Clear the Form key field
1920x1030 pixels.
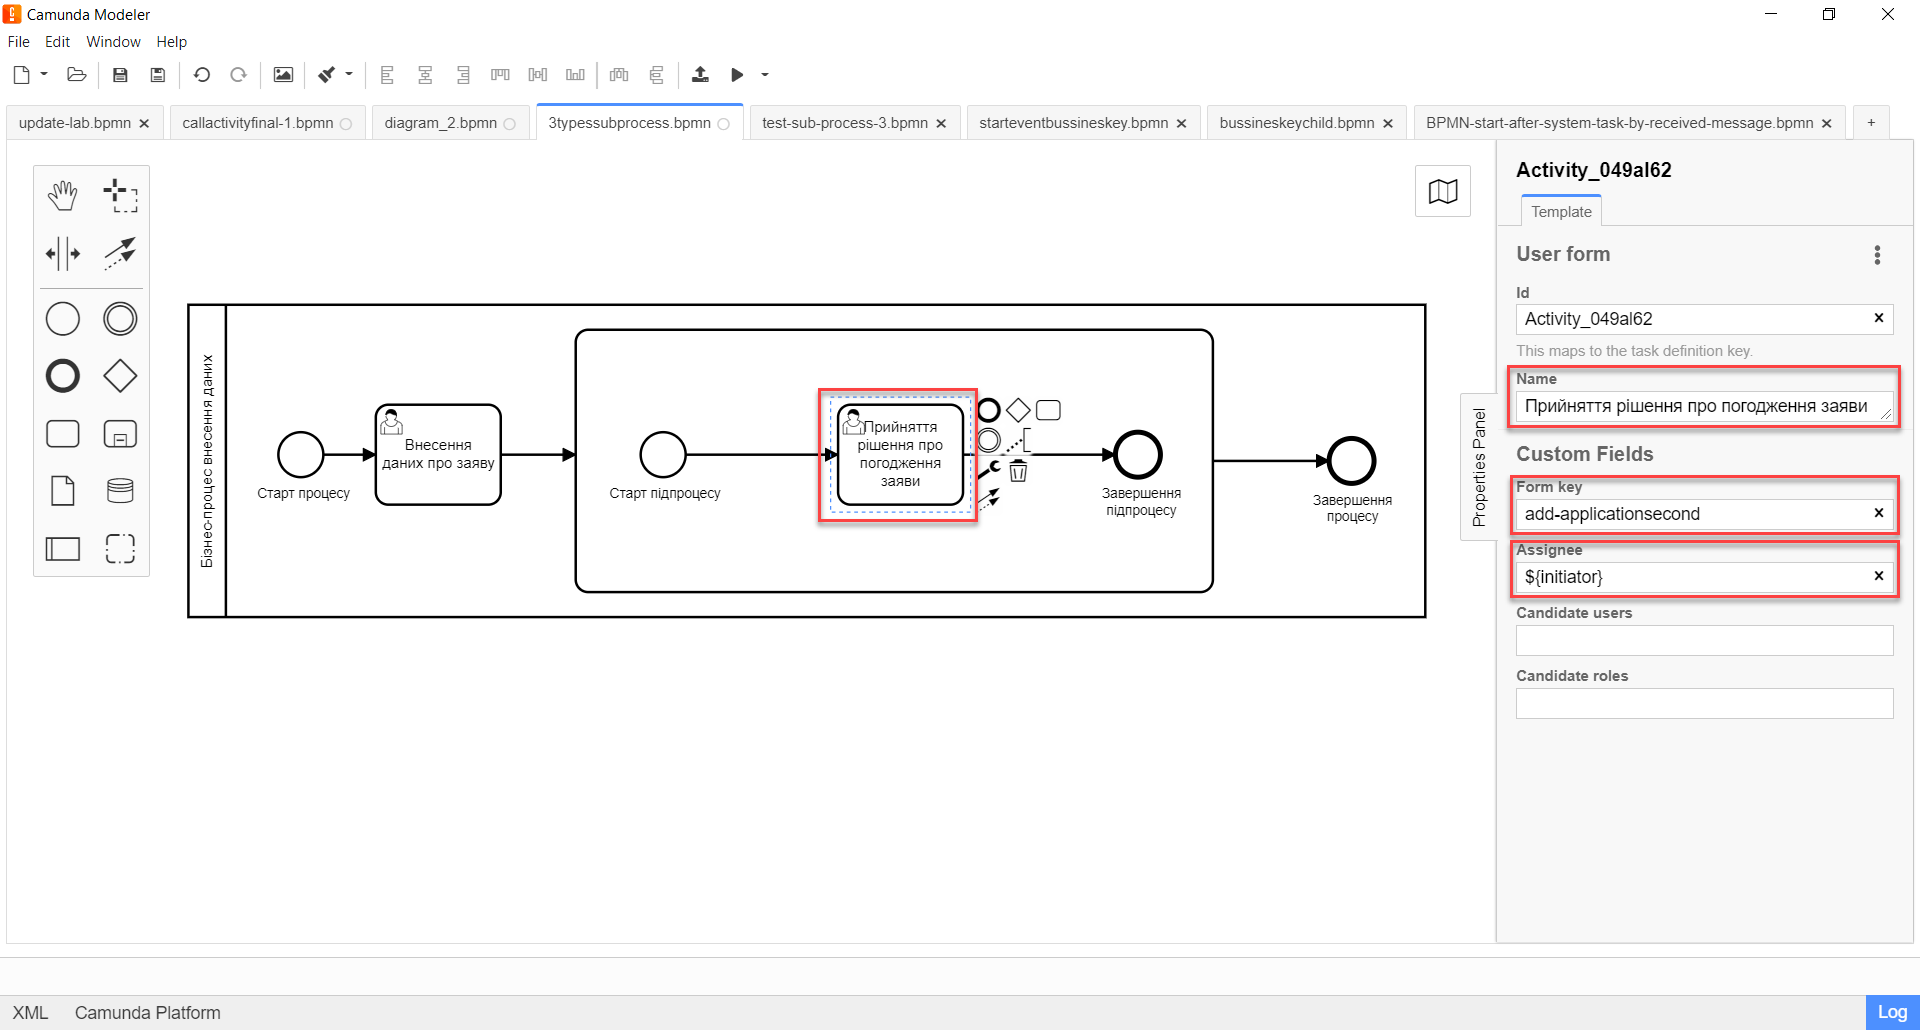pyautogui.click(x=1878, y=513)
